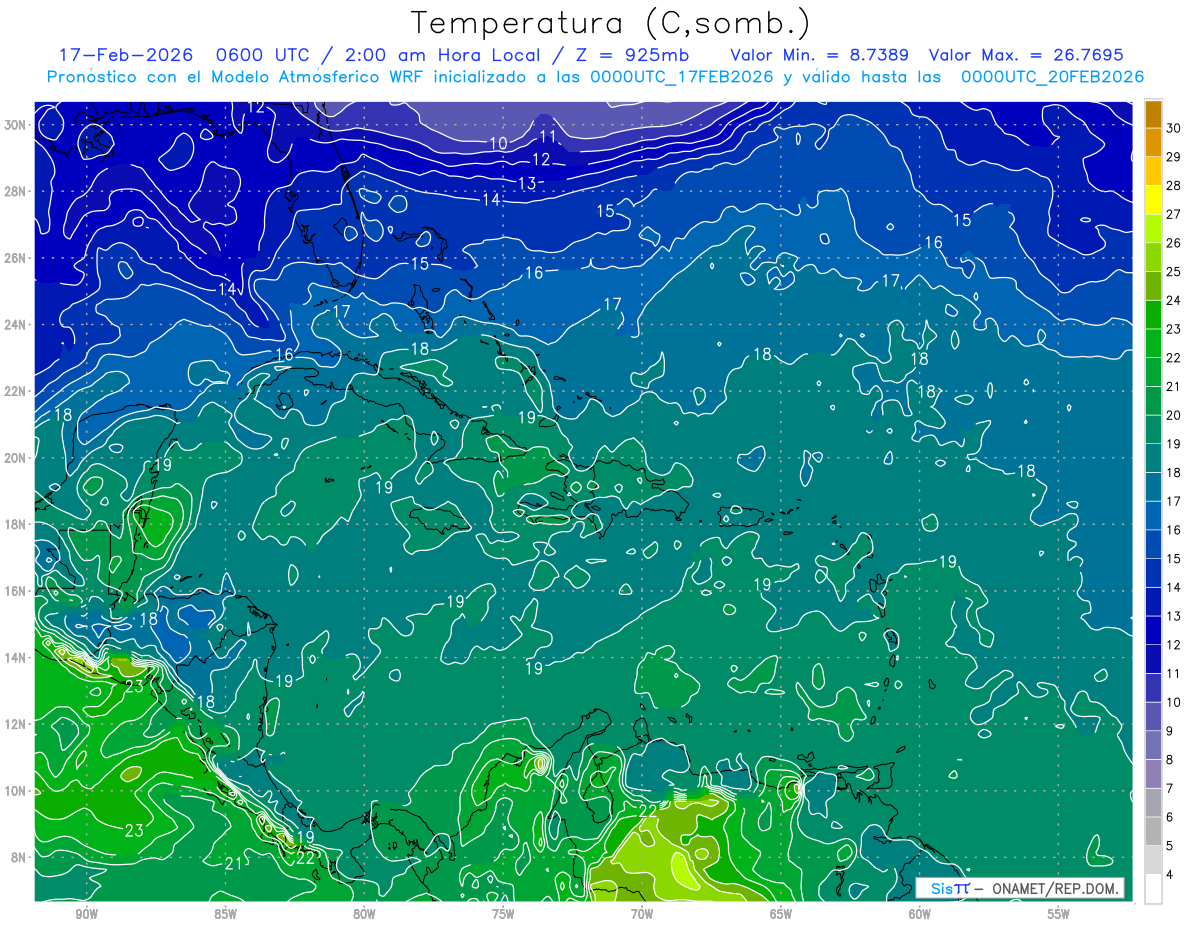Click the "Valor Min. = 8.7389" value
1200x927 pixels.
pyautogui.click(x=819, y=55)
